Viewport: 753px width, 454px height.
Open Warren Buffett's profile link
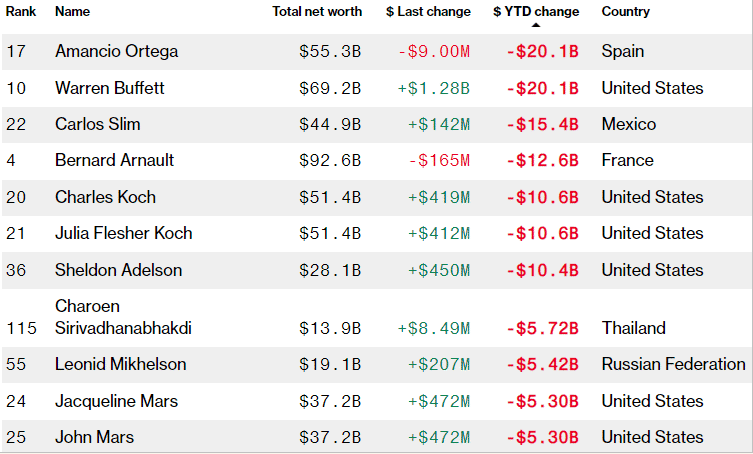pyautogui.click(x=110, y=88)
